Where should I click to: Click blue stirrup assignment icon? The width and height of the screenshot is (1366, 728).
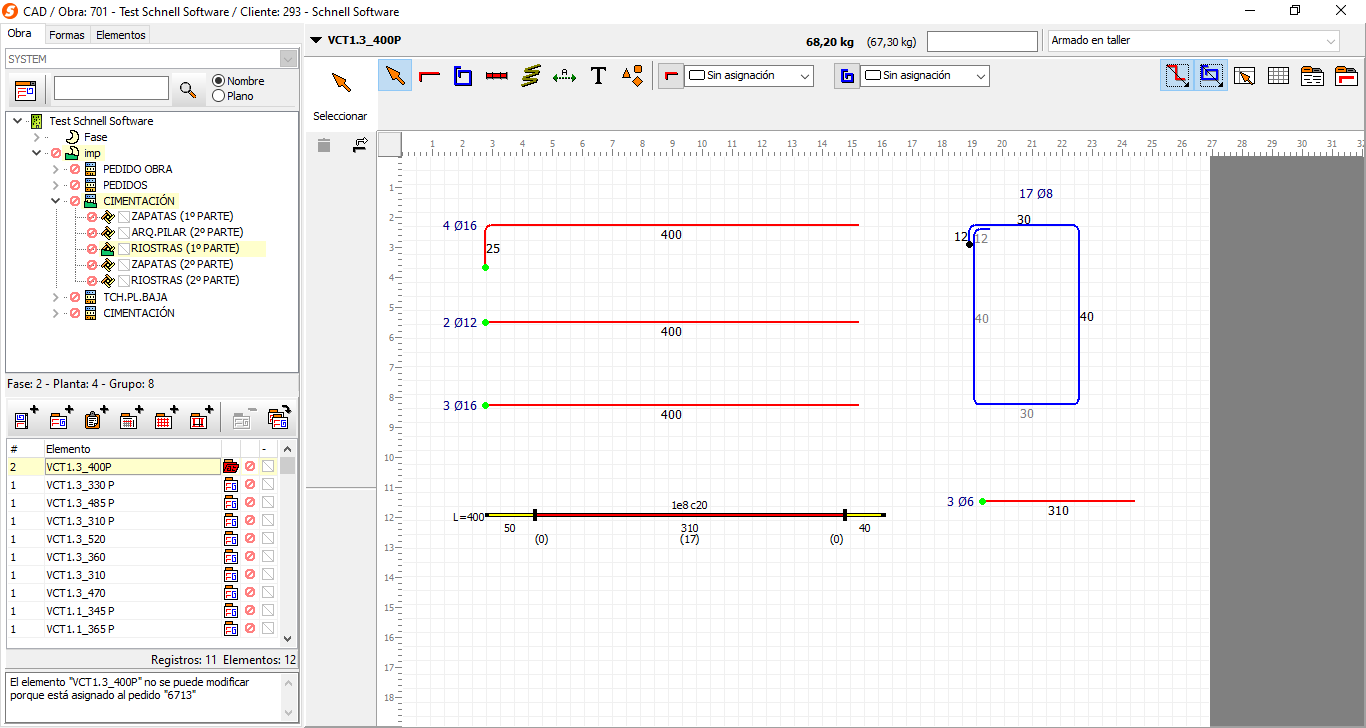pos(847,75)
